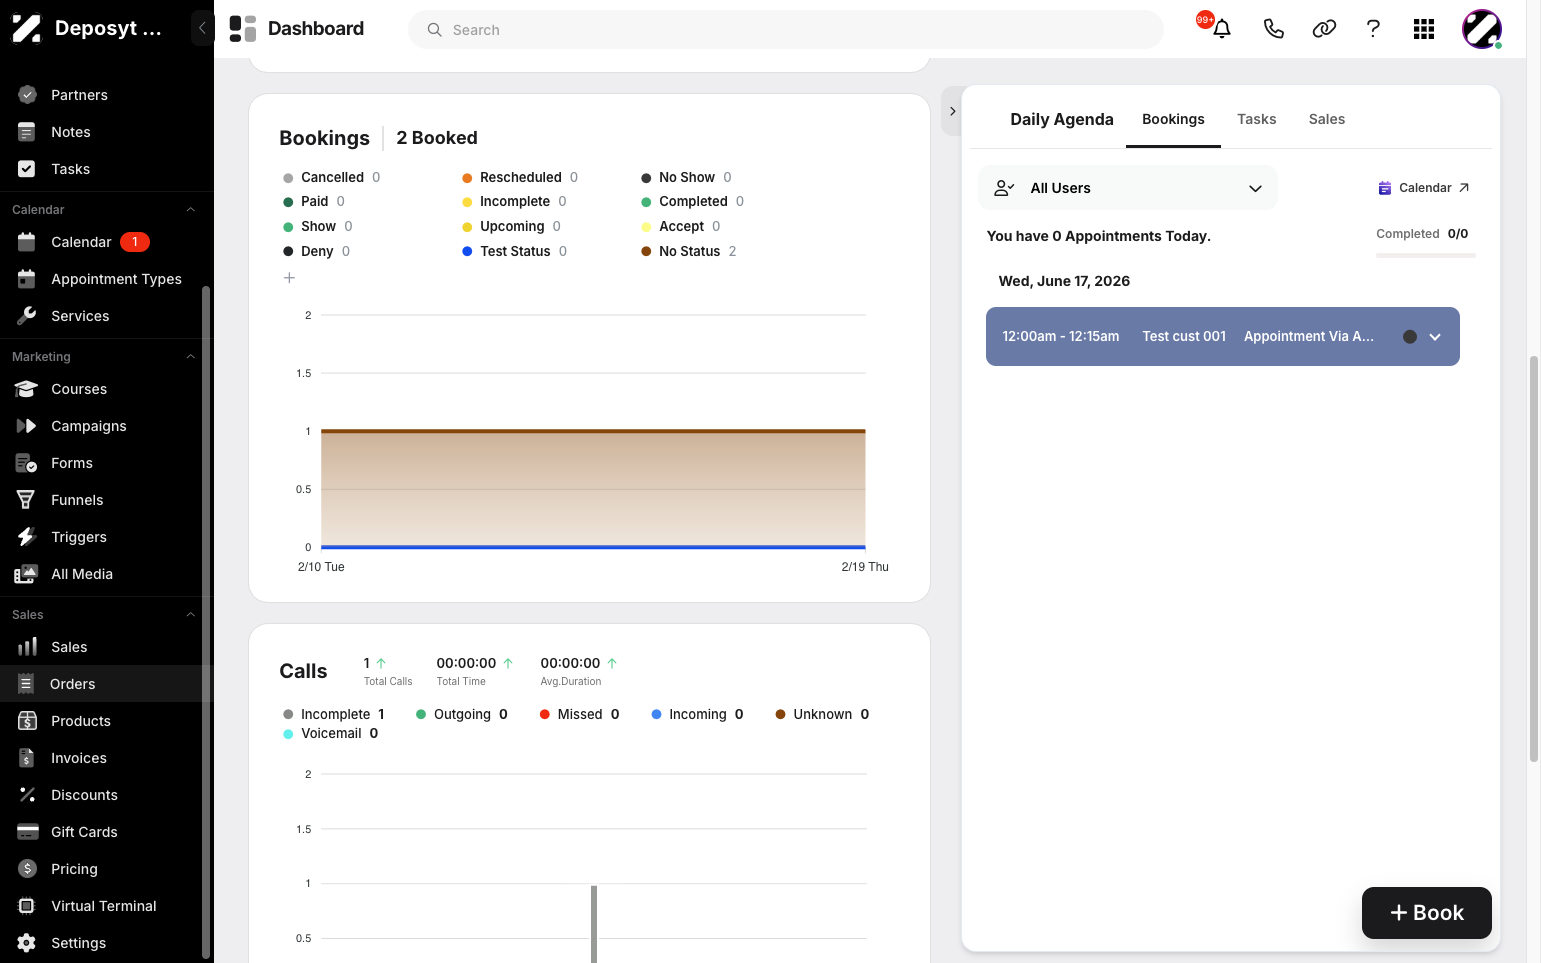Expand the 12:00am appointment chevron
Screen dimensions: 1541x963
click(1435, 337)
